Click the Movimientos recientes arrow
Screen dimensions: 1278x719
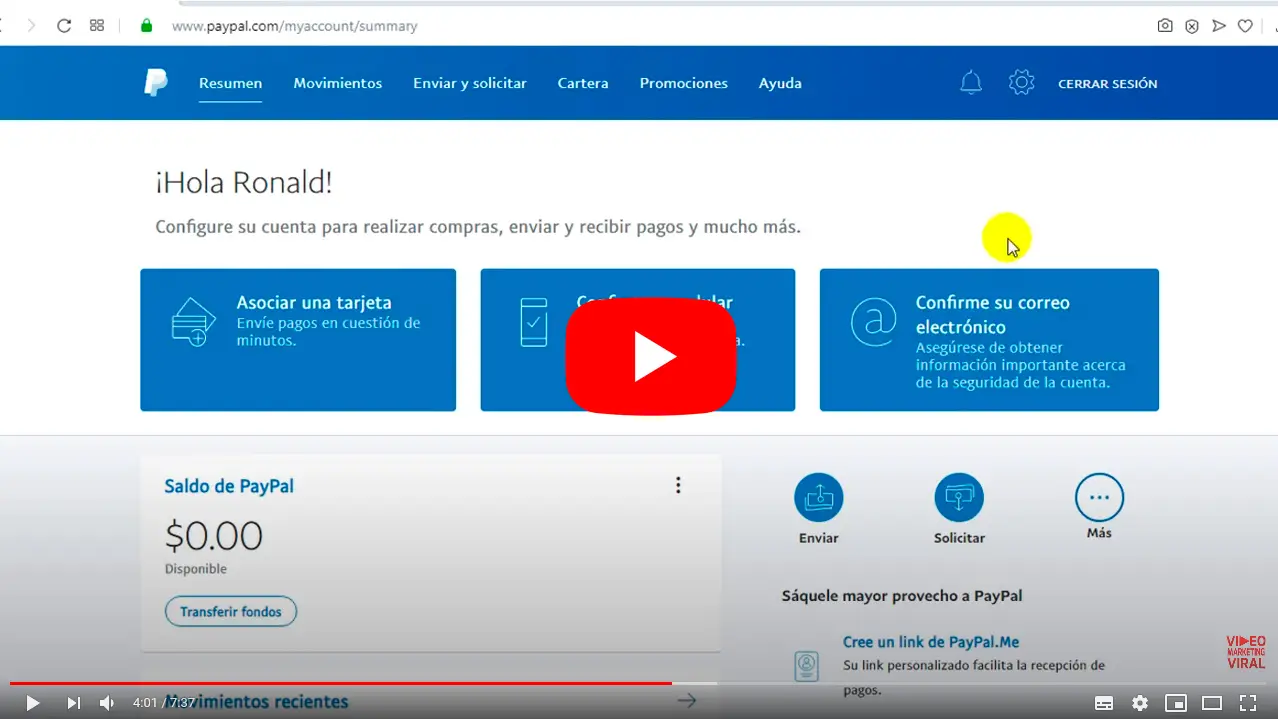(686, 701)
